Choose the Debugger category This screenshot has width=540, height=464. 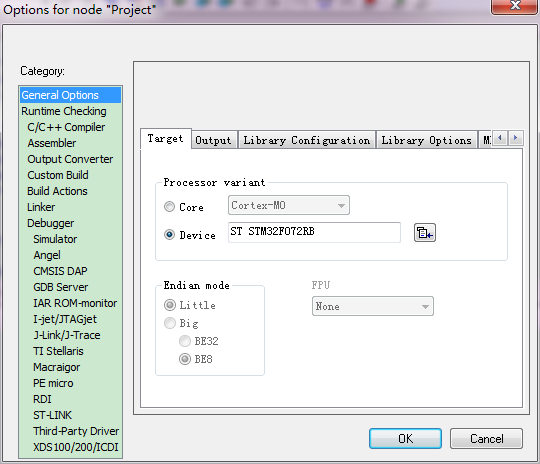pos(51,223)
